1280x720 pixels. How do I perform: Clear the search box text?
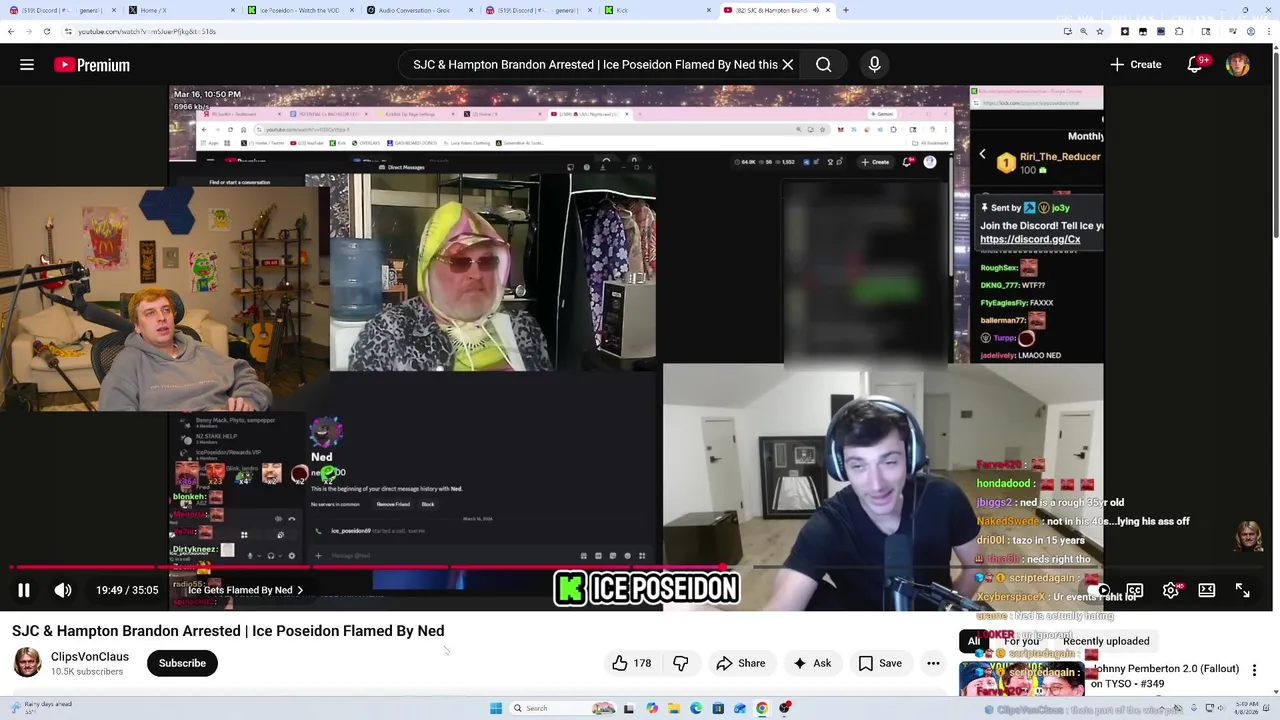tap(788, 65)
